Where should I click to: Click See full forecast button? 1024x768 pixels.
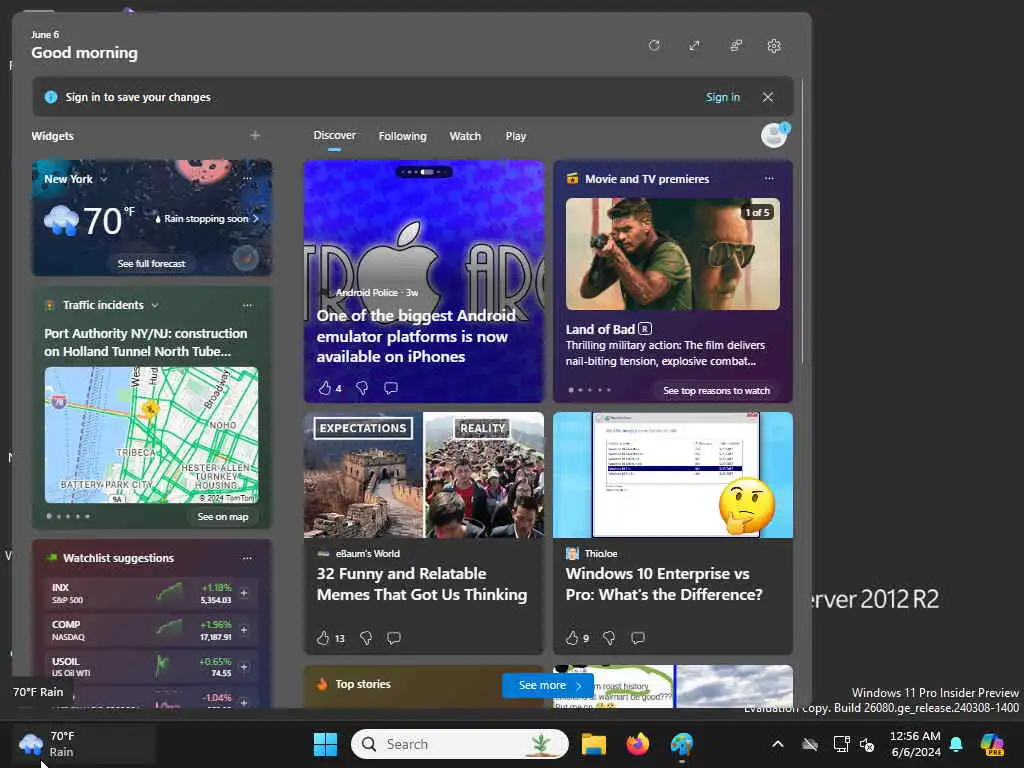click(x=151, y=263)
